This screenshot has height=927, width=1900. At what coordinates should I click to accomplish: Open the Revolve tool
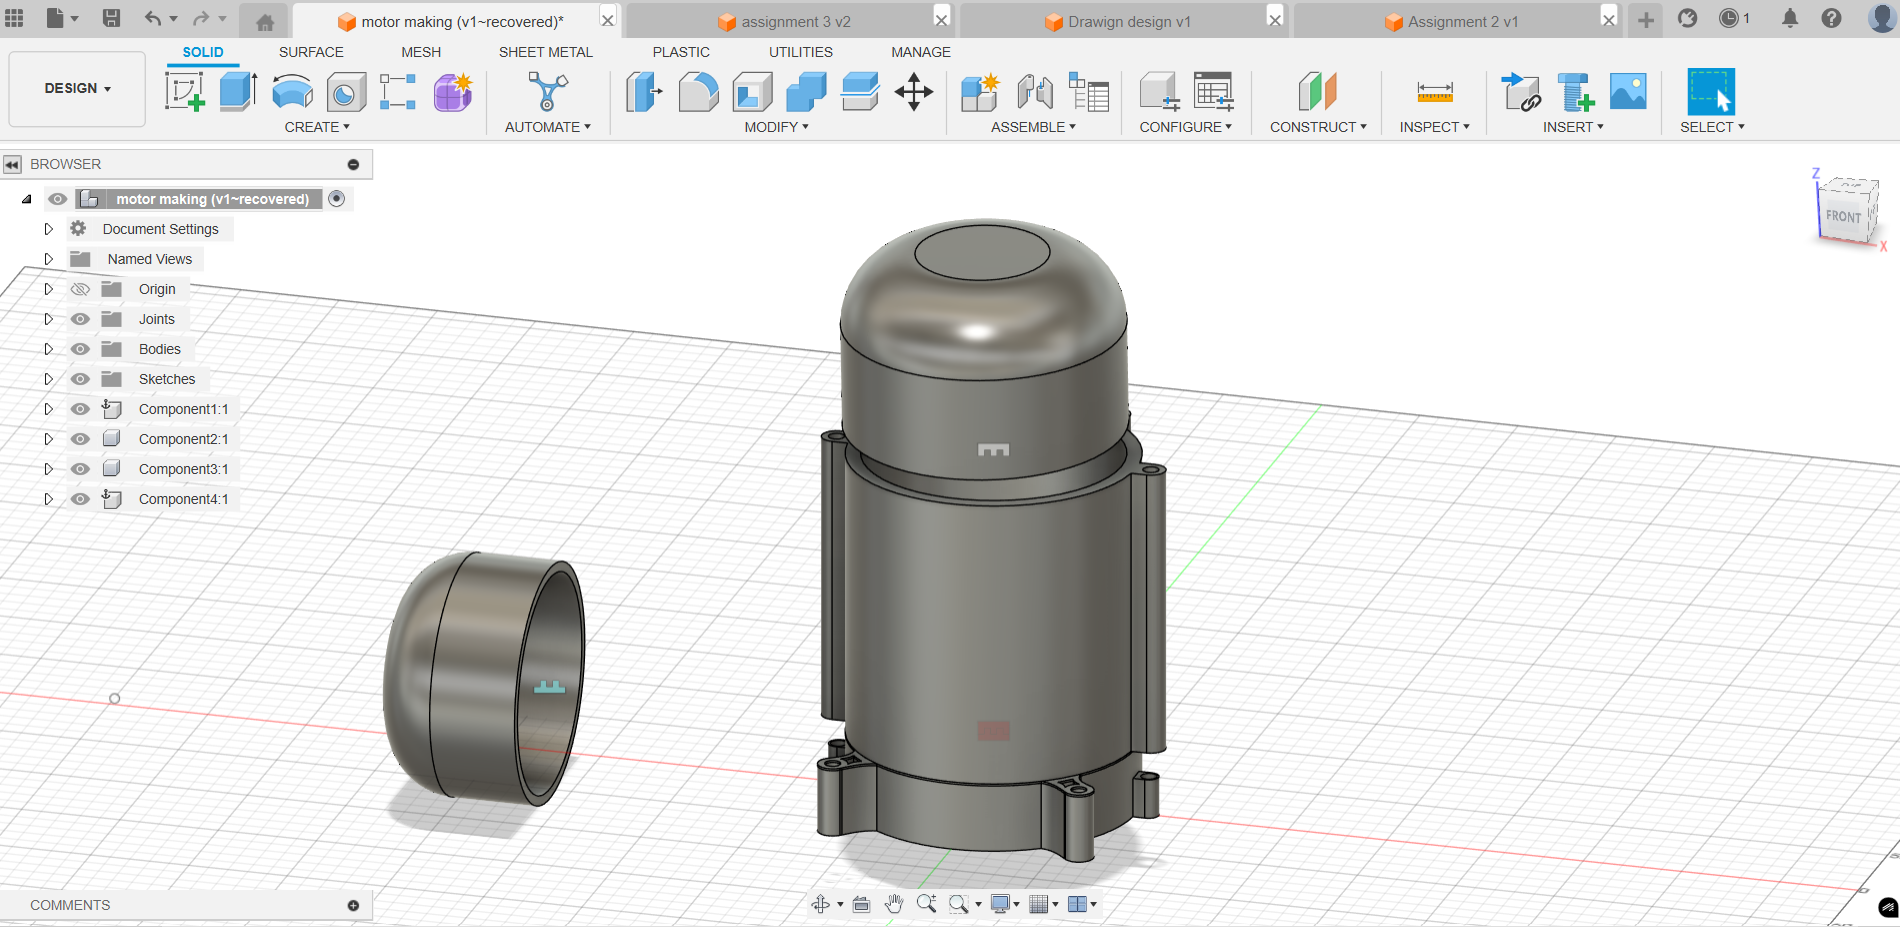pyautogui.click(x=291, y=91)
